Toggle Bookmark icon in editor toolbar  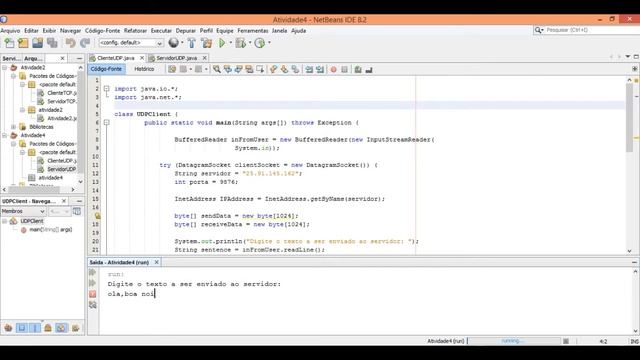(x=295, y=69)
